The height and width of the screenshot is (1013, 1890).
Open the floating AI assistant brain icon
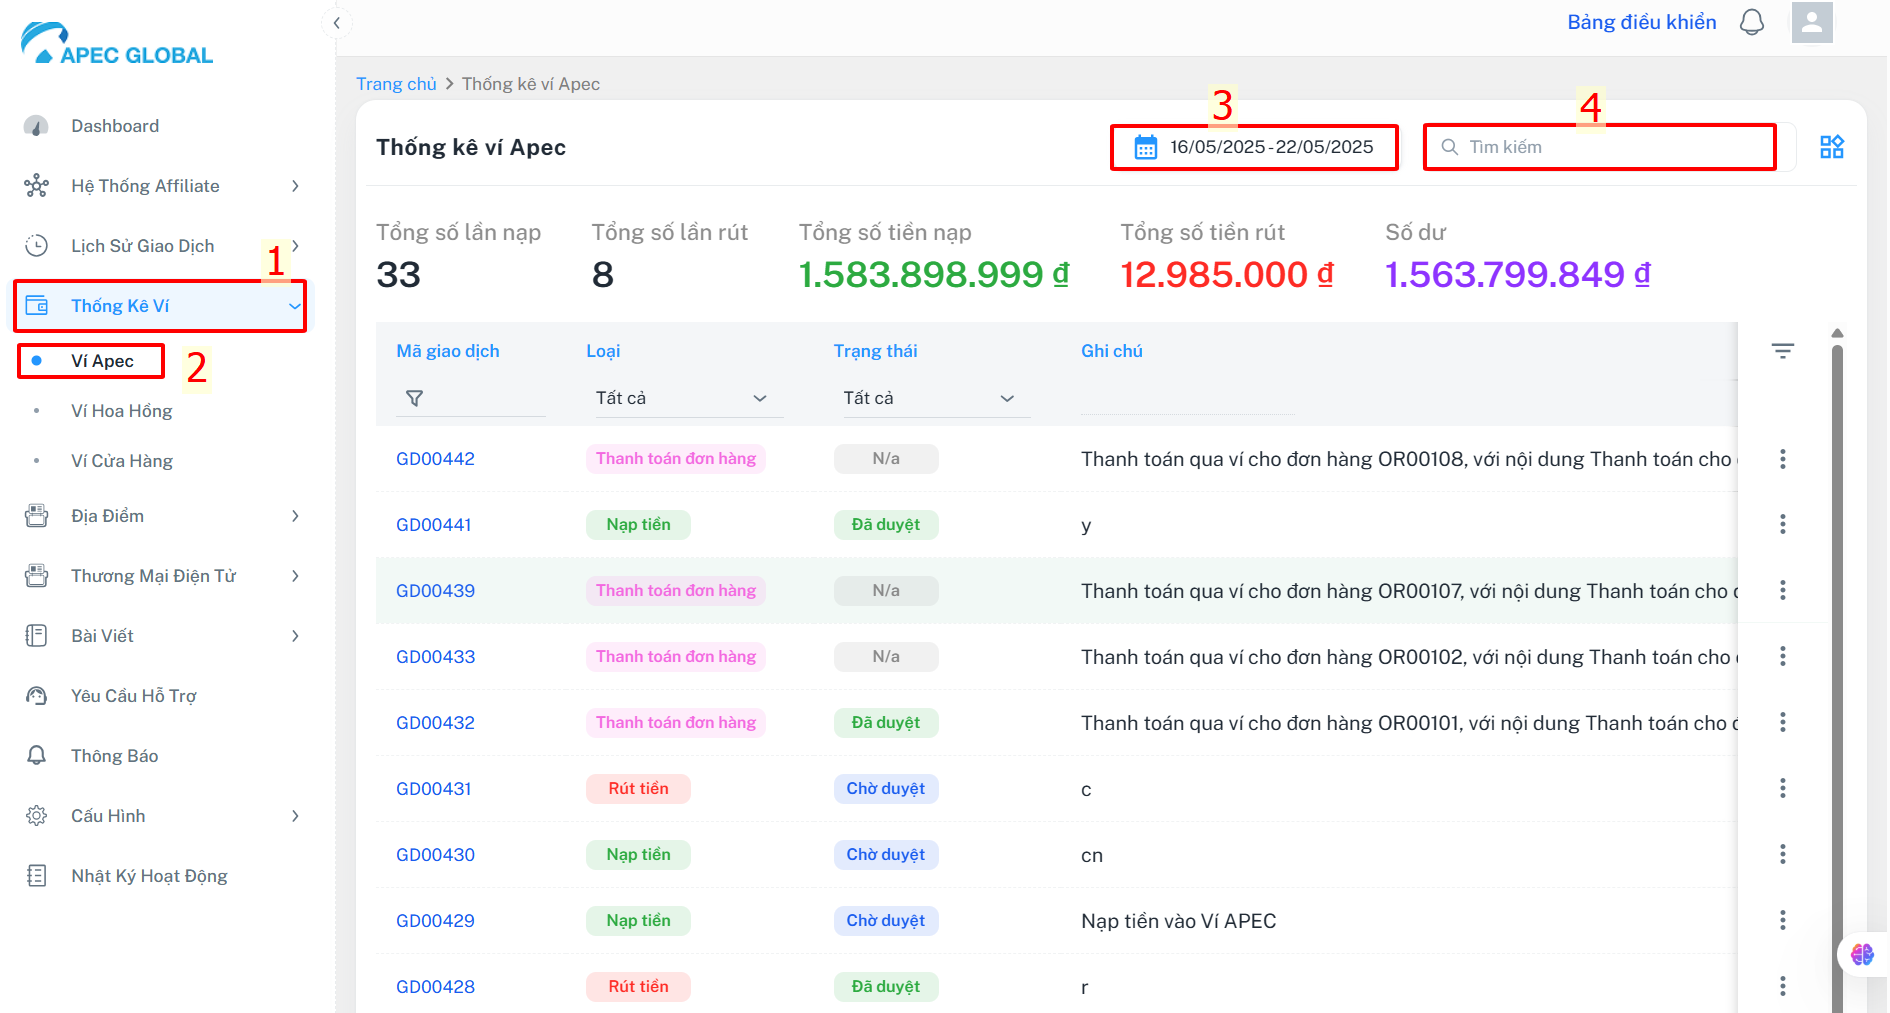[1862, 954]
